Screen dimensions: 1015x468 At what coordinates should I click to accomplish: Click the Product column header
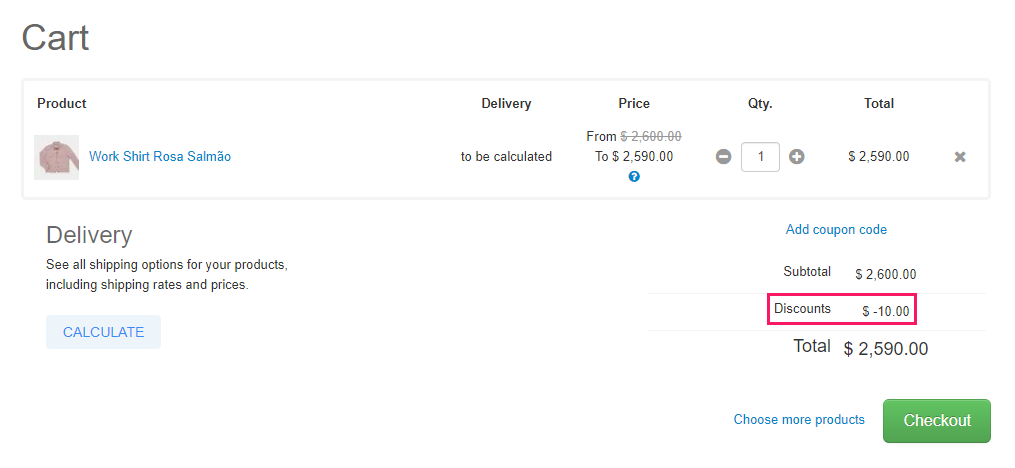[x=62, y=104]
